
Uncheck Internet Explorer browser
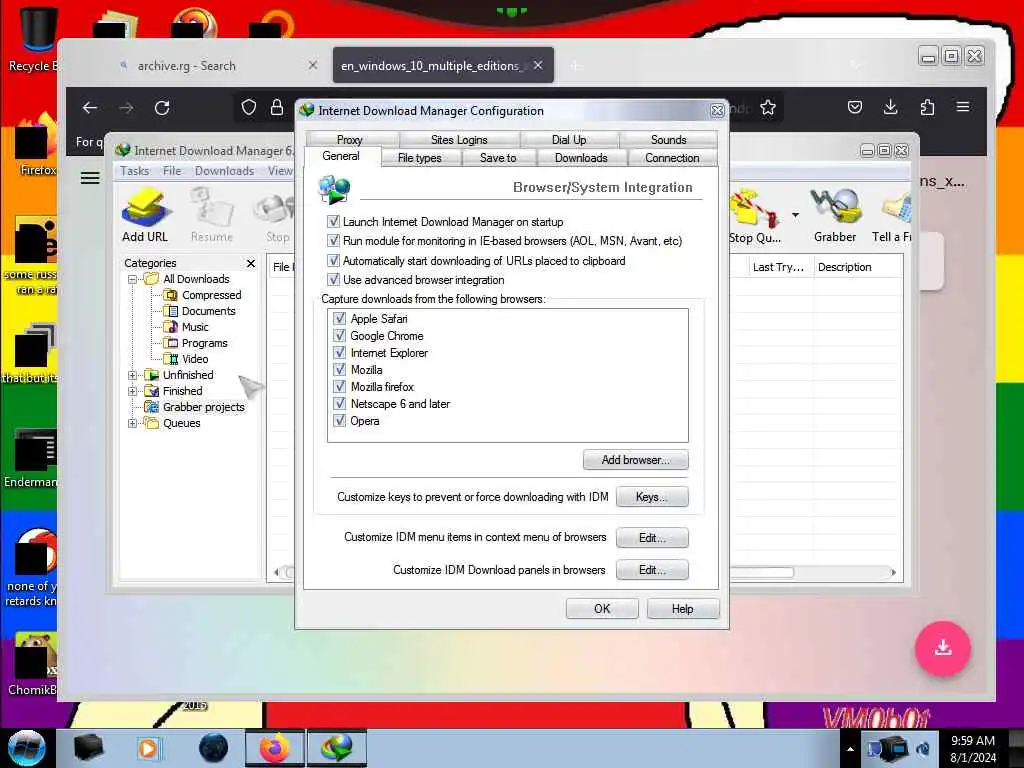tap(340, 353)
